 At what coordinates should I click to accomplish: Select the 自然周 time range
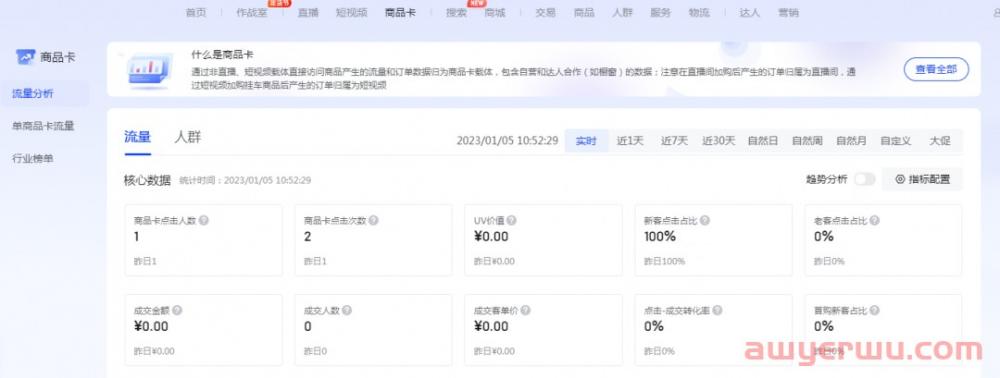pos(807,141)
